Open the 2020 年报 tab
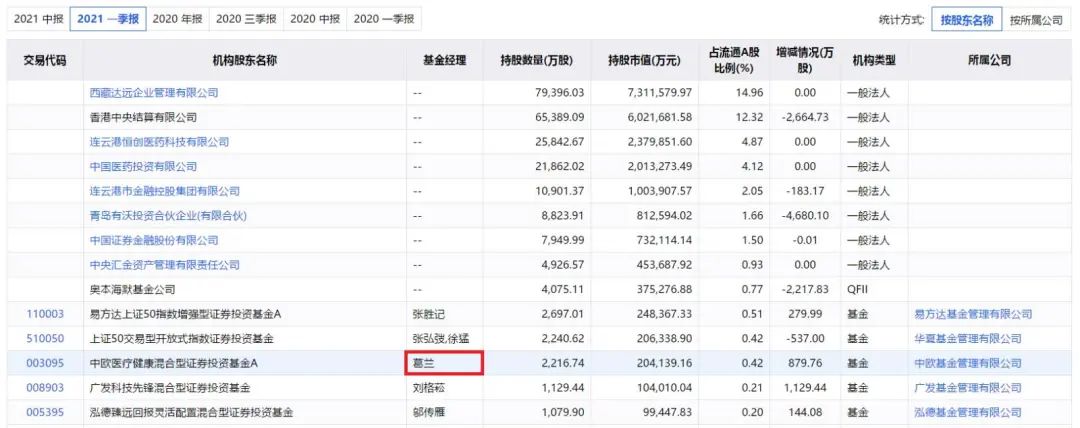 (x=178, y=19)
